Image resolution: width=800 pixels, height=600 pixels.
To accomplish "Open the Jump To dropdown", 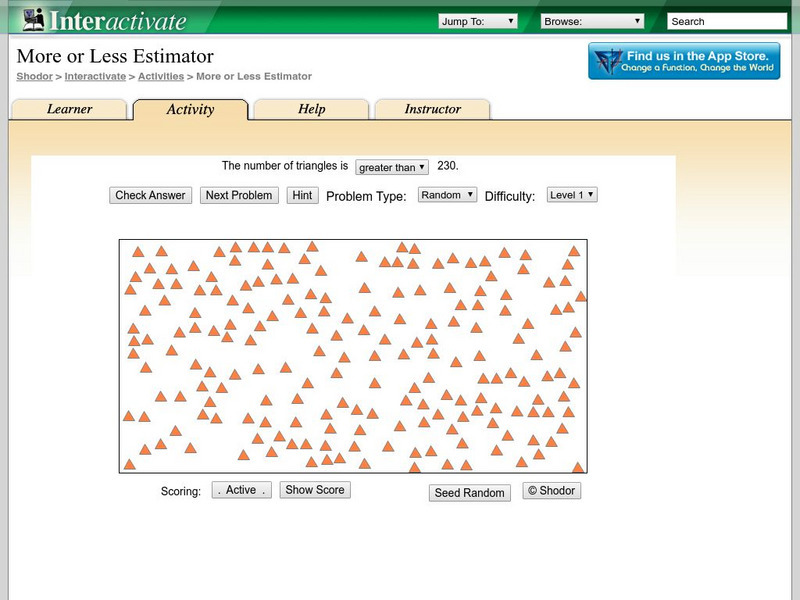I will click(x=477, y=21).
